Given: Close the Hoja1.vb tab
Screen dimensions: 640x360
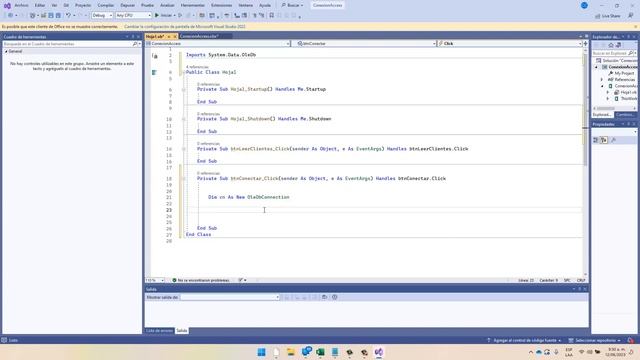Looking at the screenshot, I should pyautogui.click(x=175, y=36).
